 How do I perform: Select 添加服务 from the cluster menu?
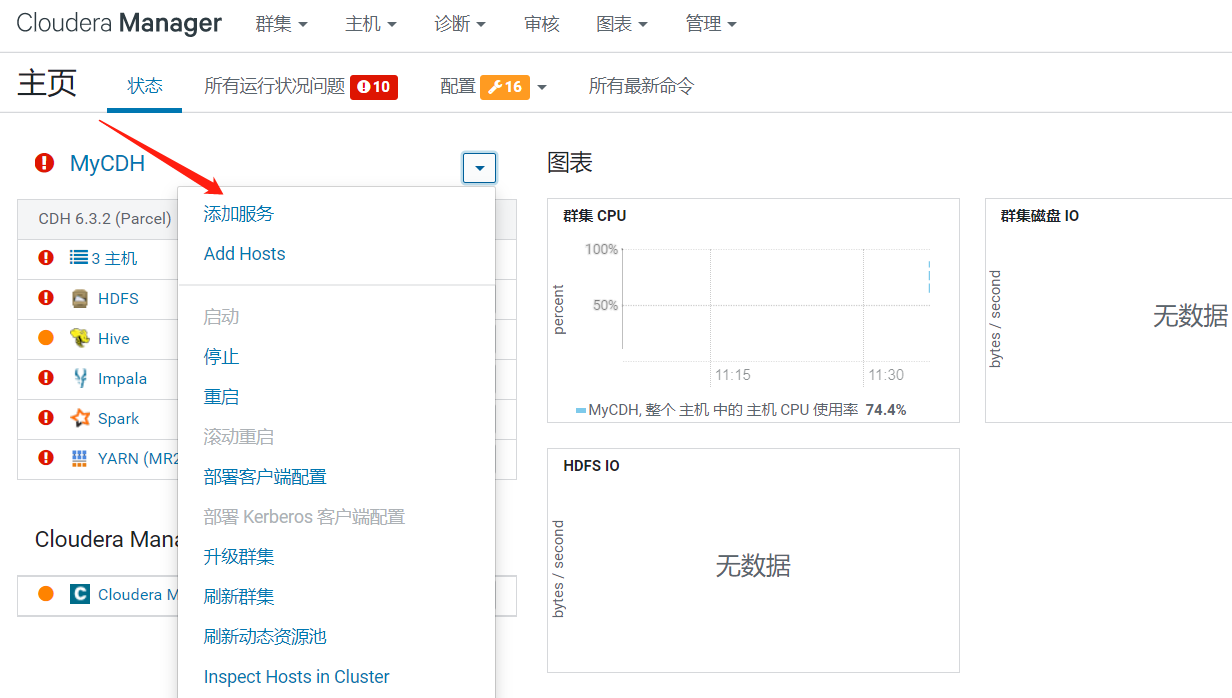tap(239, 214)
